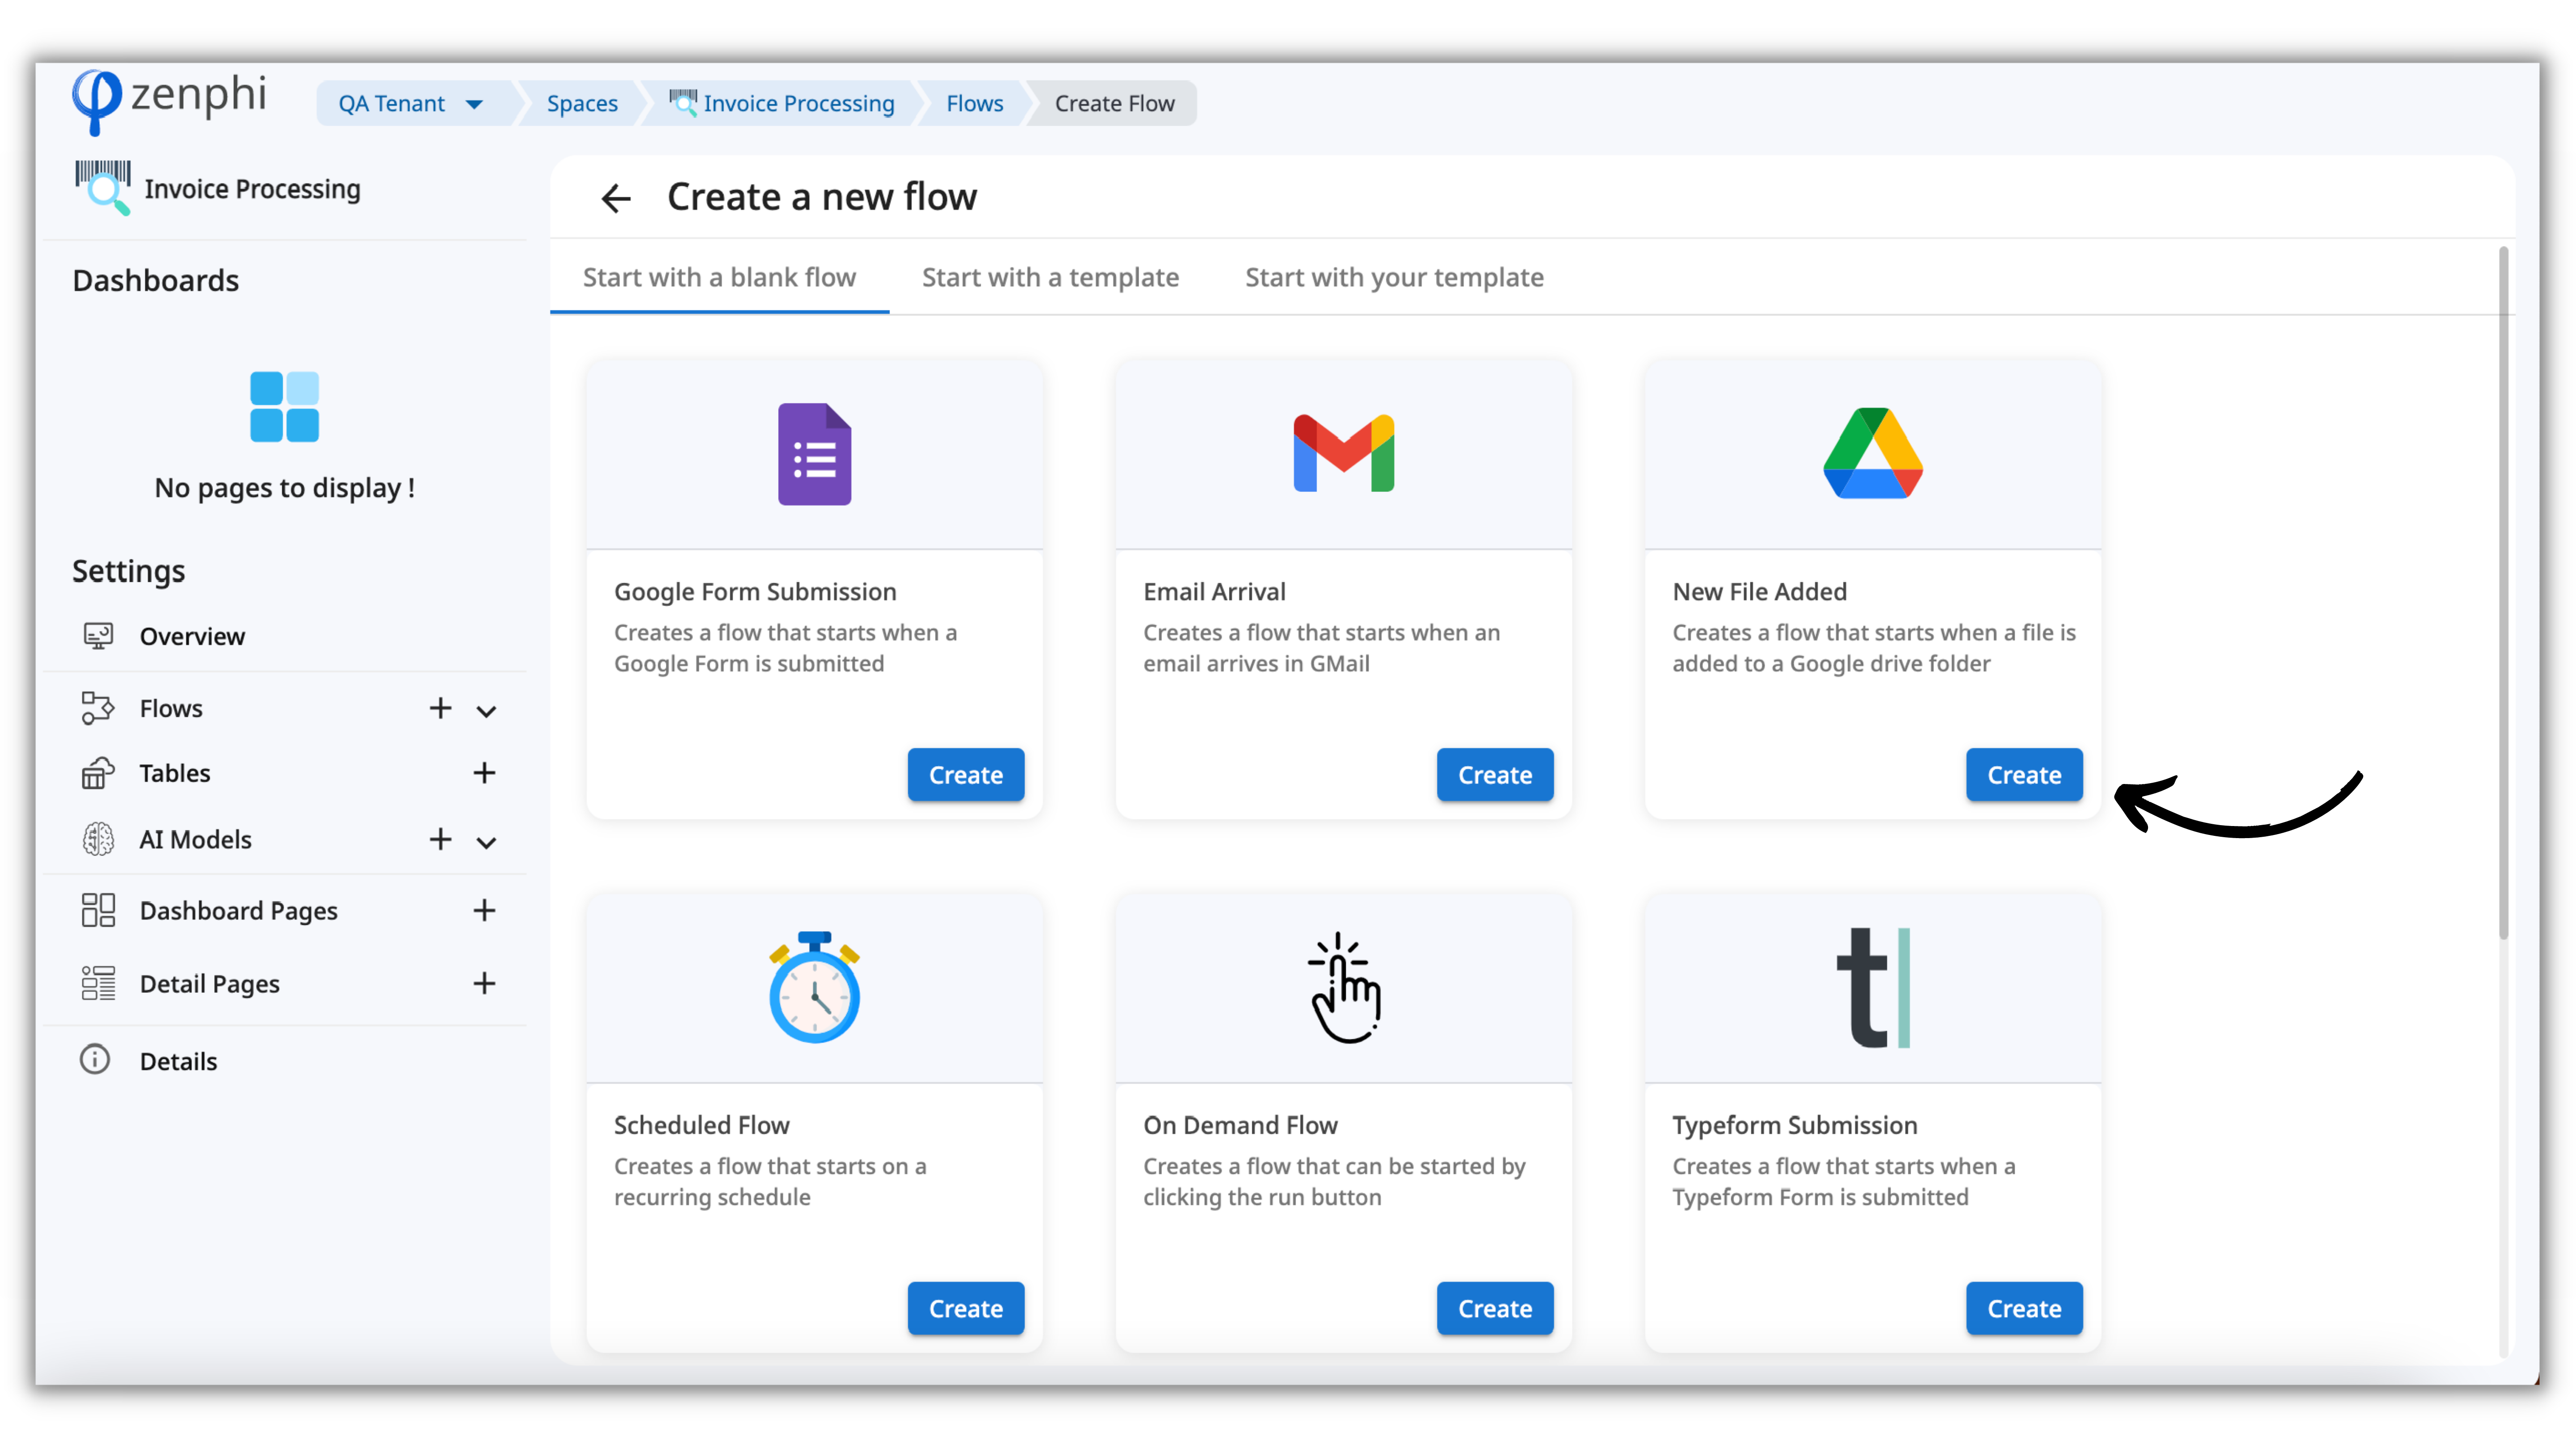Add a new table with Tables plus icon
This screenshot has height=1449, width=2576.
[484, 773]
